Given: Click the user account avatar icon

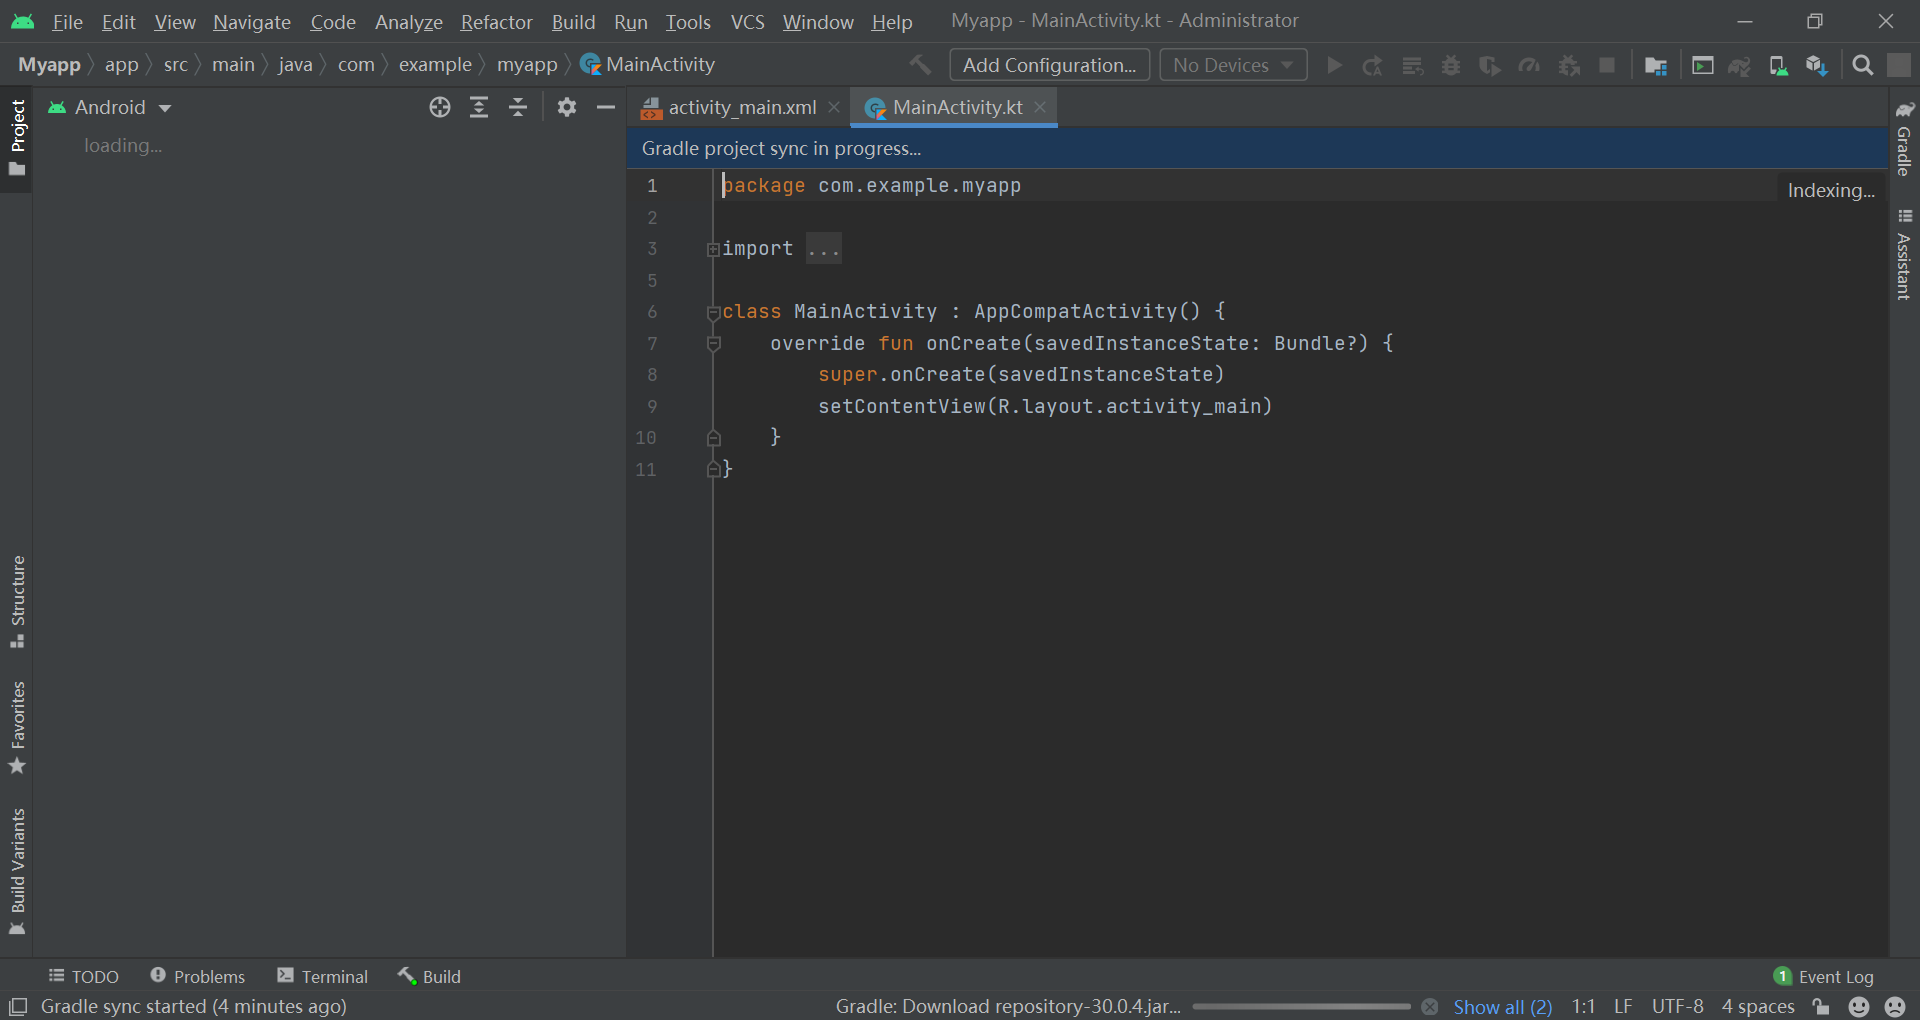Looking at the screenshot, I should [1899, 65].
